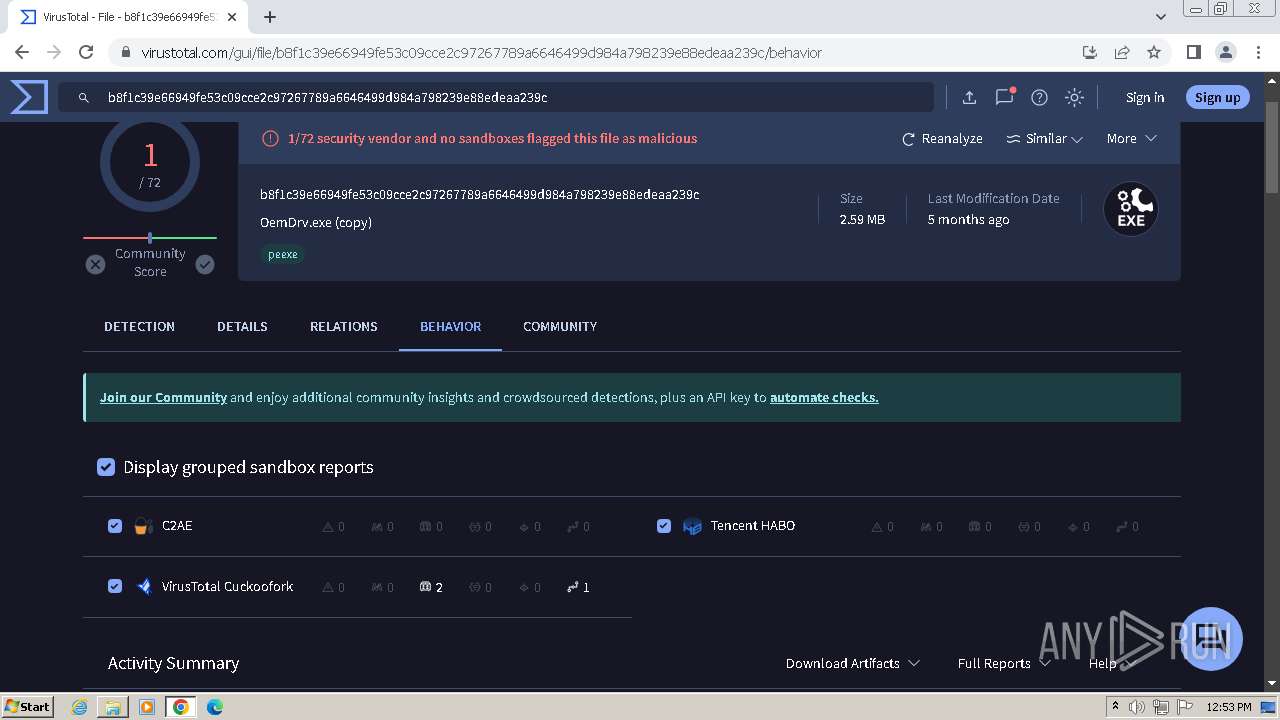Click the Join our Community link
Image resolution: width=1280 pixels, height=720 pixels.
pos(163,397)
